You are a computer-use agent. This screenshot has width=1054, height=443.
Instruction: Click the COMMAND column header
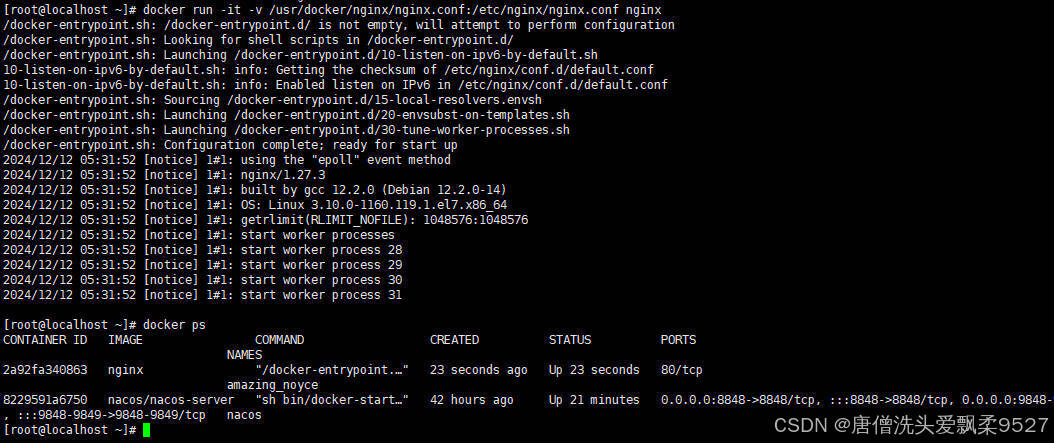pyautogui.click(x=279, y=340)
